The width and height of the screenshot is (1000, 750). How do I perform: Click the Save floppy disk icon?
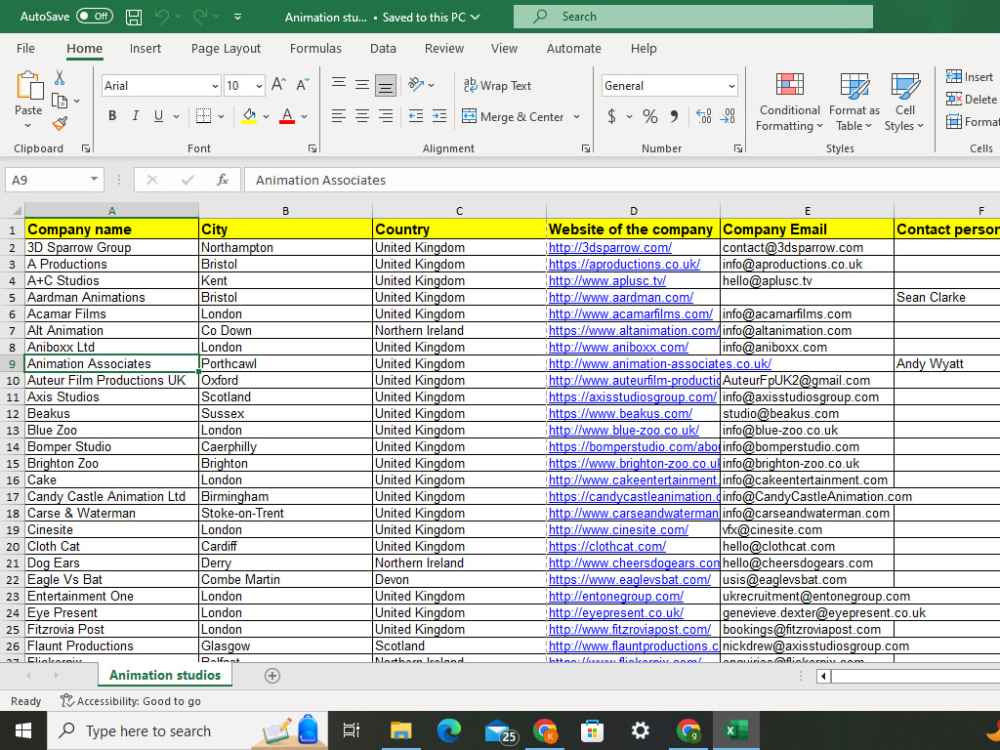click(x=134, y=17)
